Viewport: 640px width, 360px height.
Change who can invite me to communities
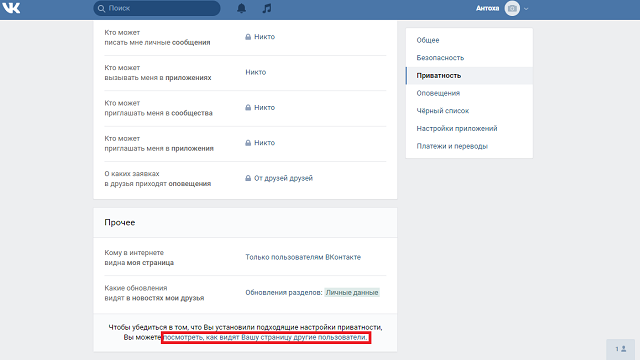(264, 107)
